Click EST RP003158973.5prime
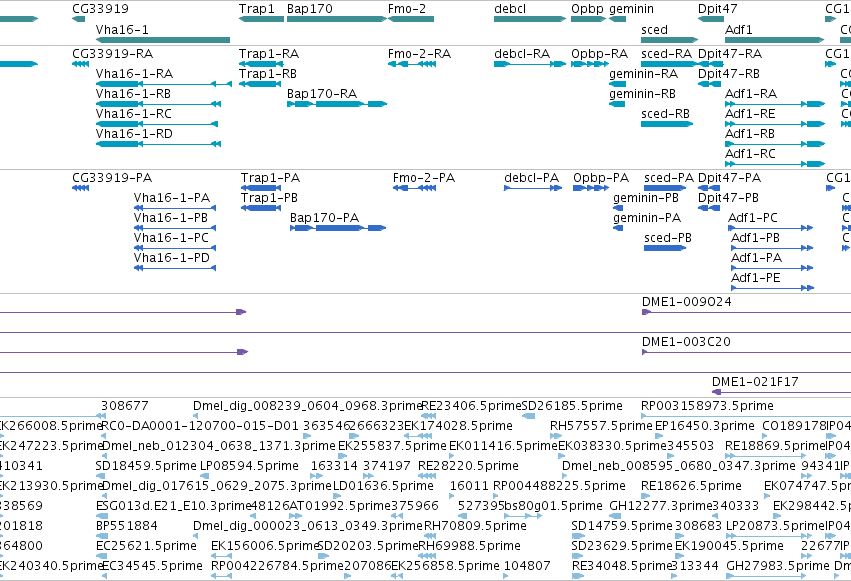This screenshot has height=581, width=851. coord(707,406)
